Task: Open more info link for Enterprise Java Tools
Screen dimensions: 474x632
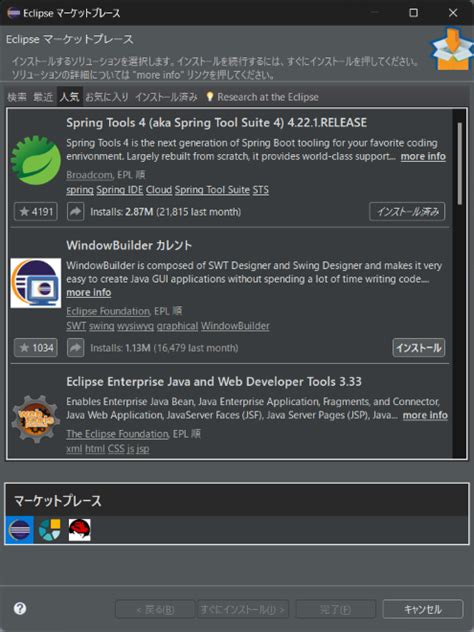Action: (x=425, y=415)
